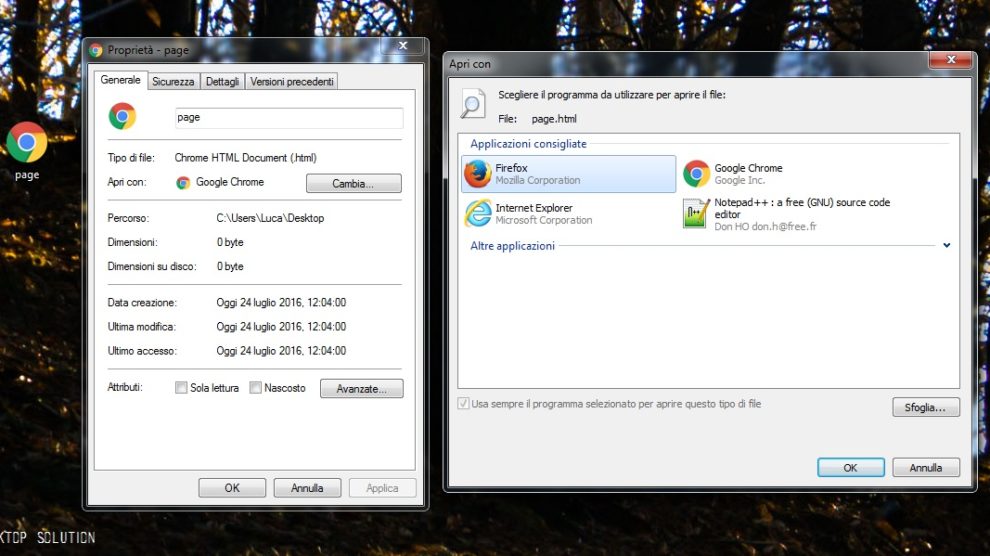Image resolution: width=990 pixels, height=556 pixels.
Task: Open the Dettagli tab
Action: click(222, 81)
